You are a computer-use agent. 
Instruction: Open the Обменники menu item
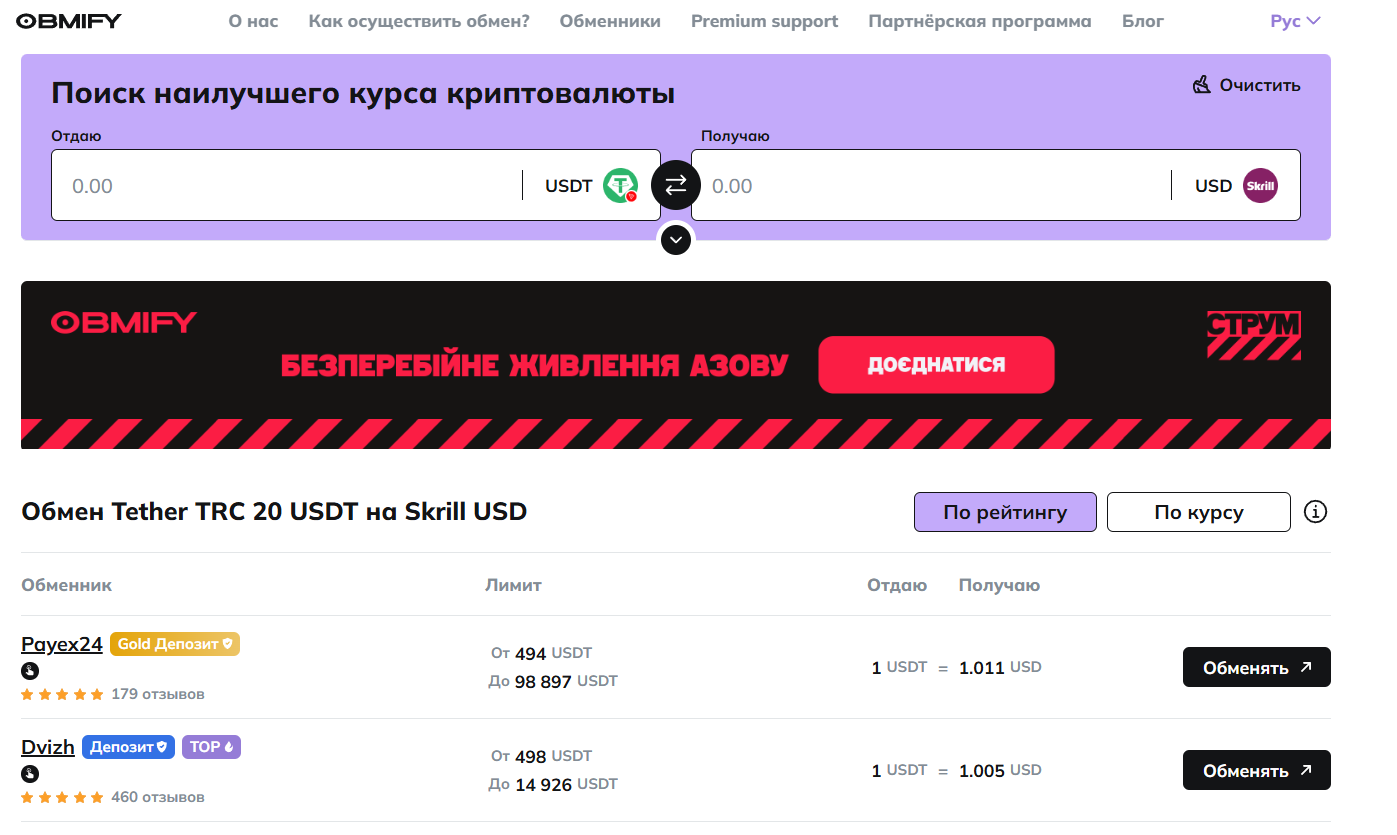click(610, 21)
